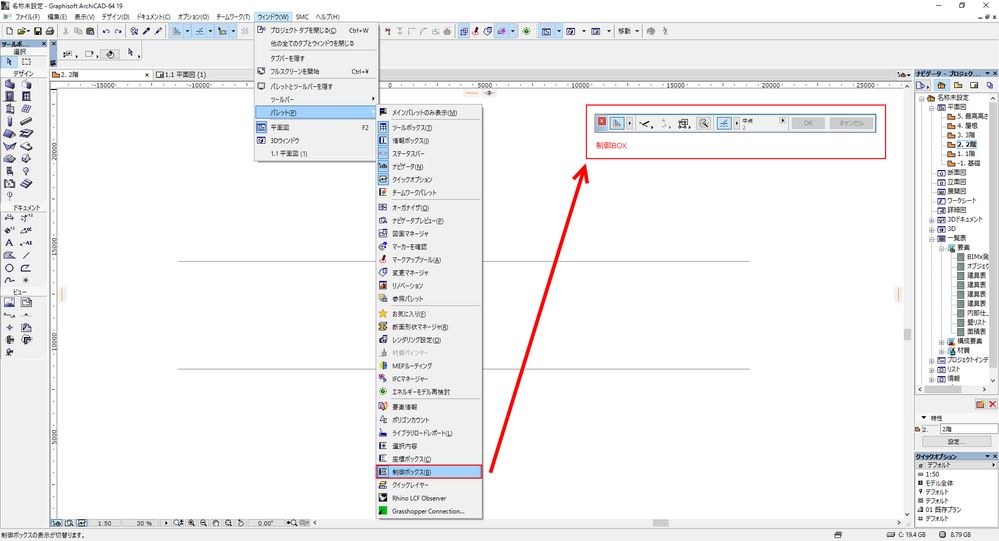Image resolution: width=999 pixels, height=541 pixels.
Task: Click the 設定... button in Navigator
Action: [957, 442]
